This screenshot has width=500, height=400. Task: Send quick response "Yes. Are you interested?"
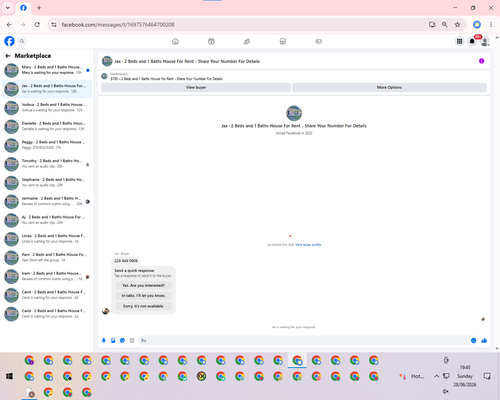coord(143,285)
